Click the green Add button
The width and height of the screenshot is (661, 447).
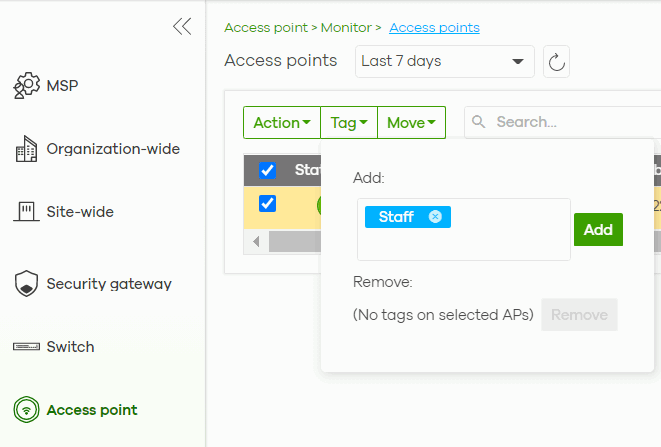click(598, 230)
